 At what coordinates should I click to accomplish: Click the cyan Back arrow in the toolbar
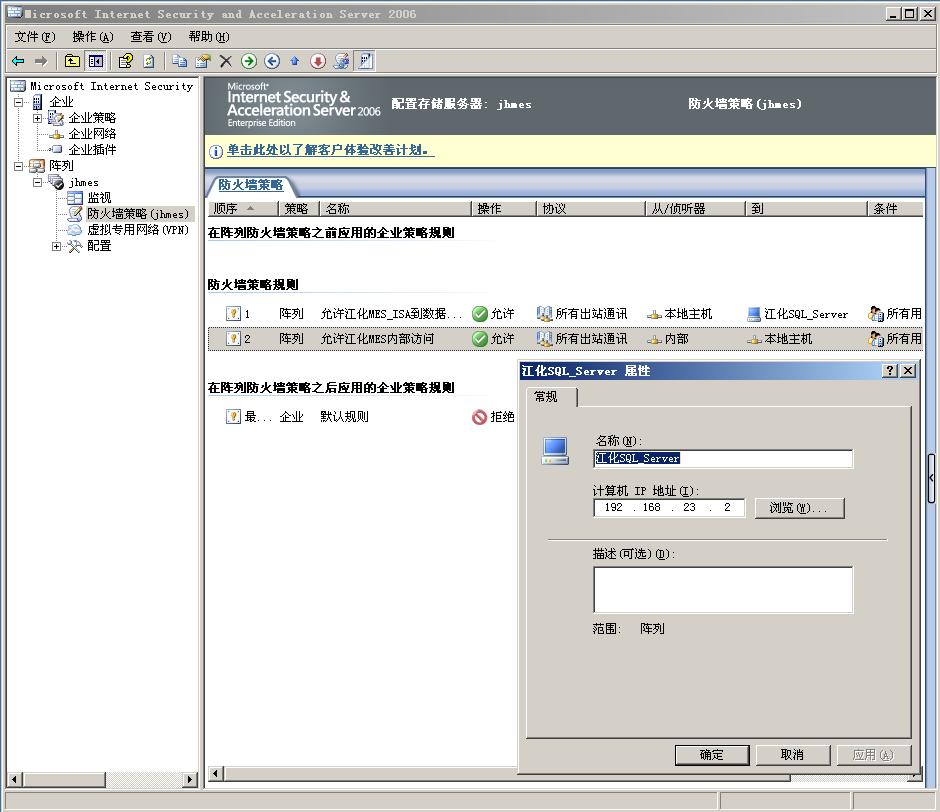coord(19,61)
